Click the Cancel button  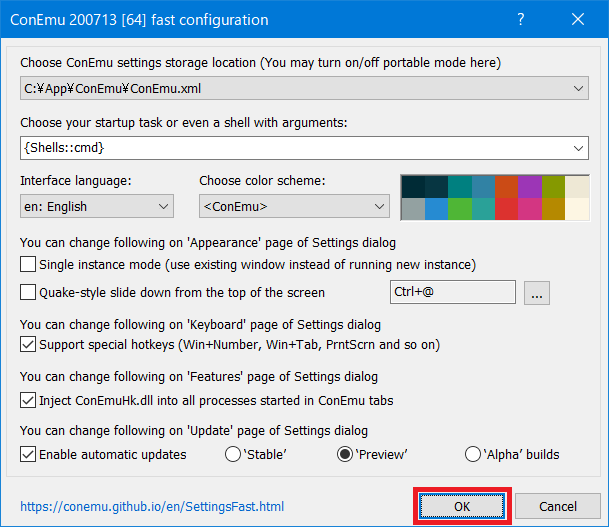pyautogui.click(x=558, y=506)
